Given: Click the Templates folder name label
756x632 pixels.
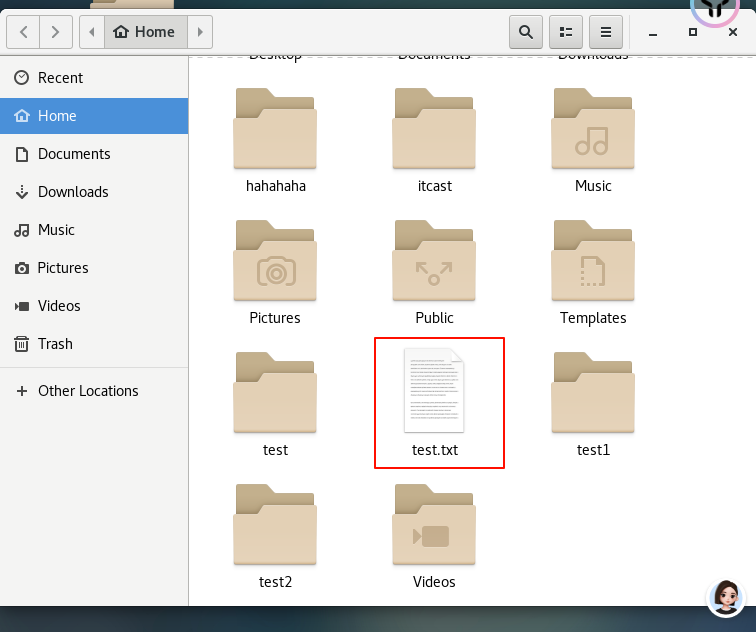Looking at the screenshot, I should pos(593,318).
